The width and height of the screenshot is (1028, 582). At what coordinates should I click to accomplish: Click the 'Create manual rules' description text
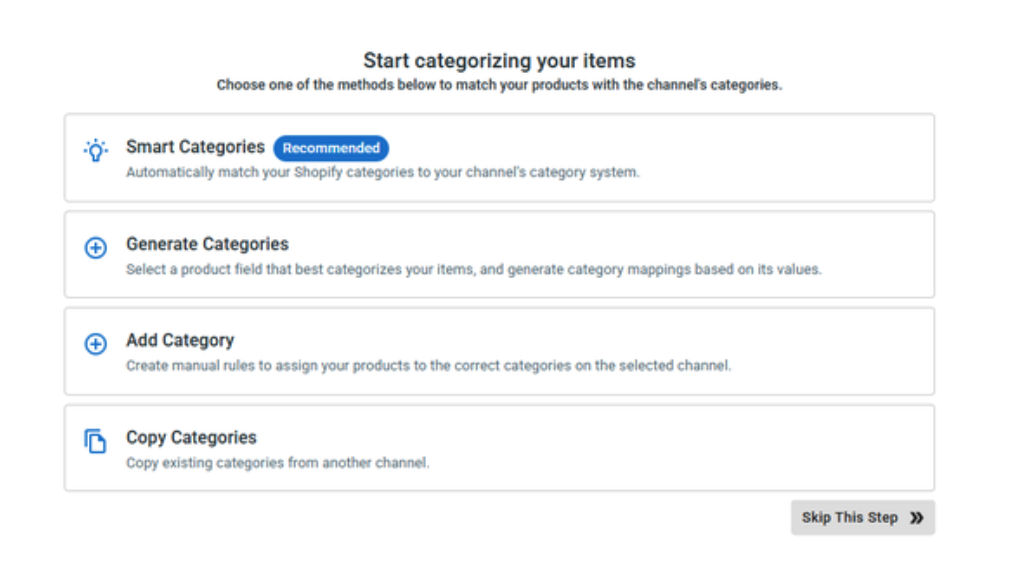pyautogui.click(x=428, y=366)
